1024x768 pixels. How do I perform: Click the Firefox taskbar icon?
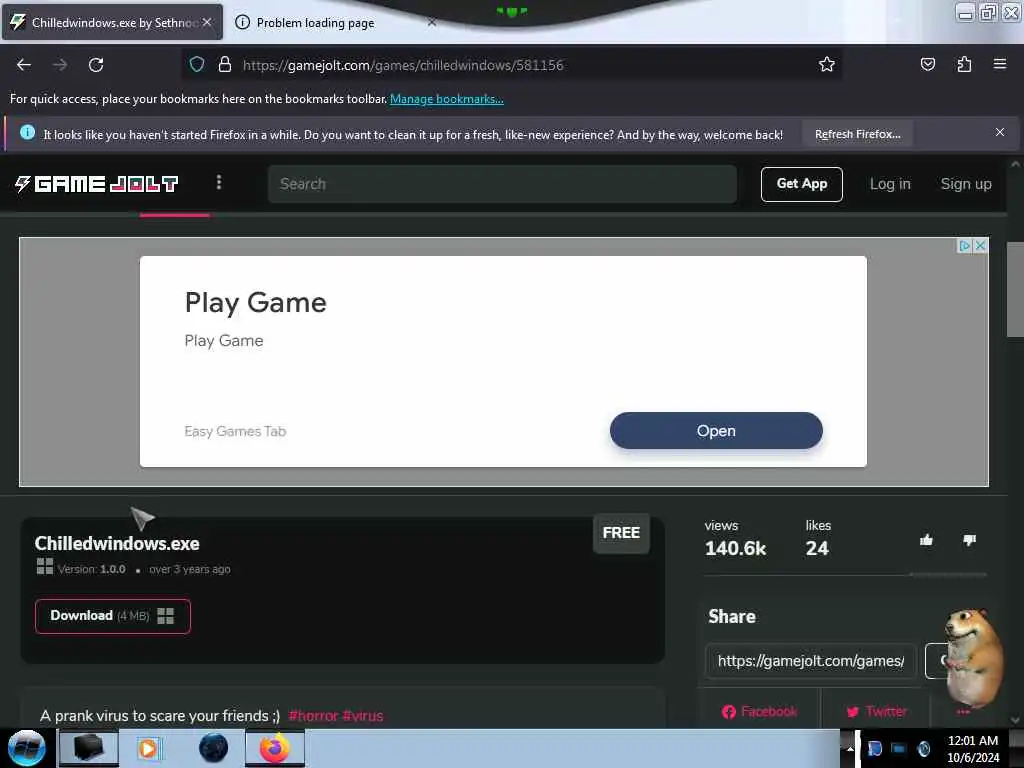point(275,748)
